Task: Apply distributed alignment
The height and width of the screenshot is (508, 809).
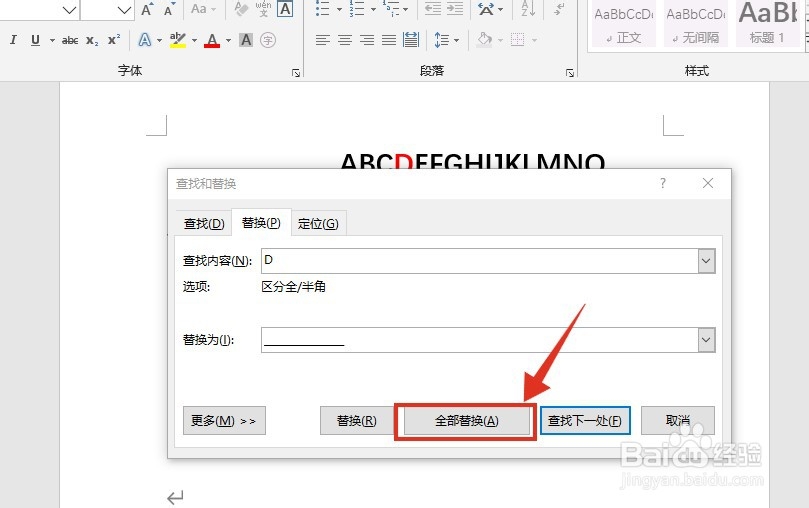Action: point(411,40)
